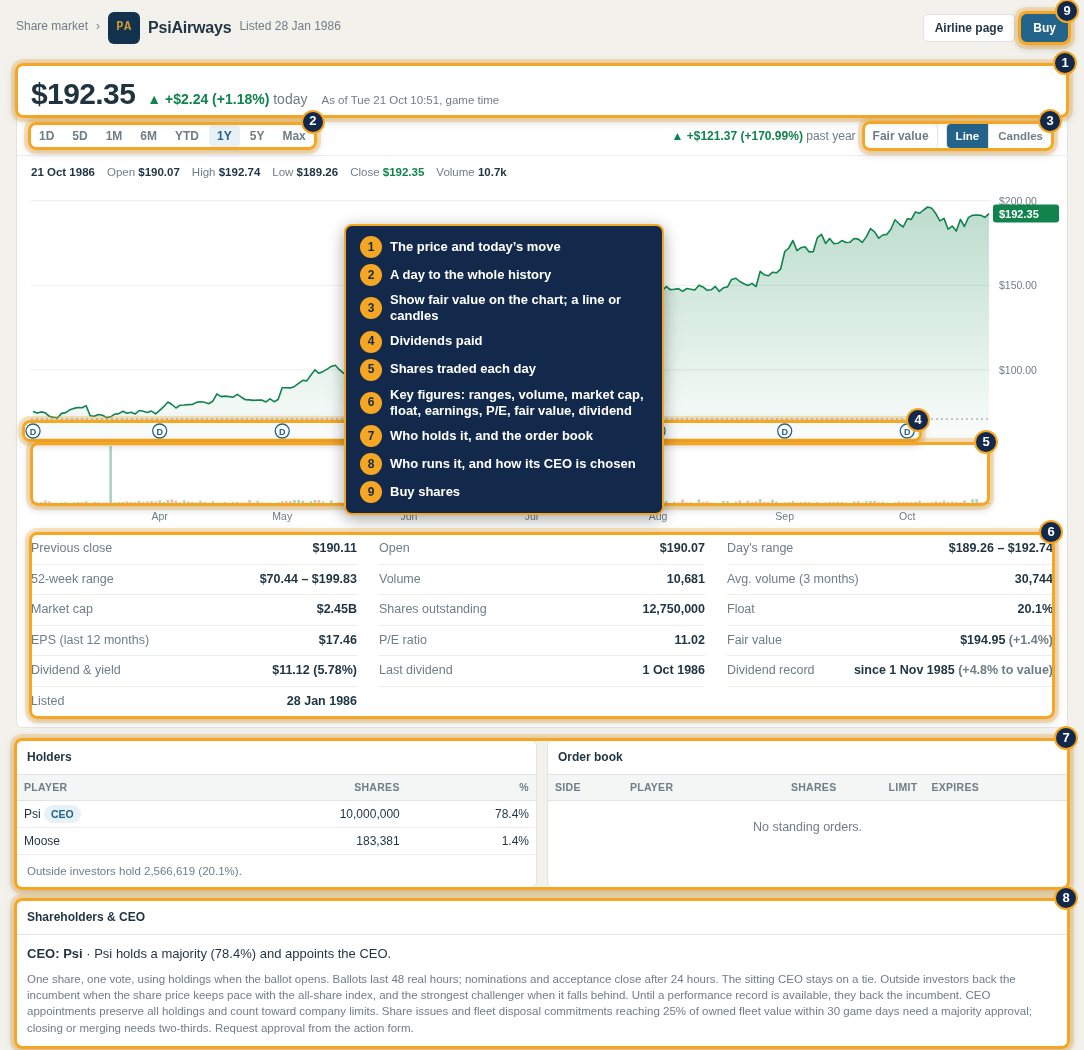Screen dimensions: 1084x1050
Task: Click the Listed 28 Jan 1986 header text
Action: coord(290,26)
